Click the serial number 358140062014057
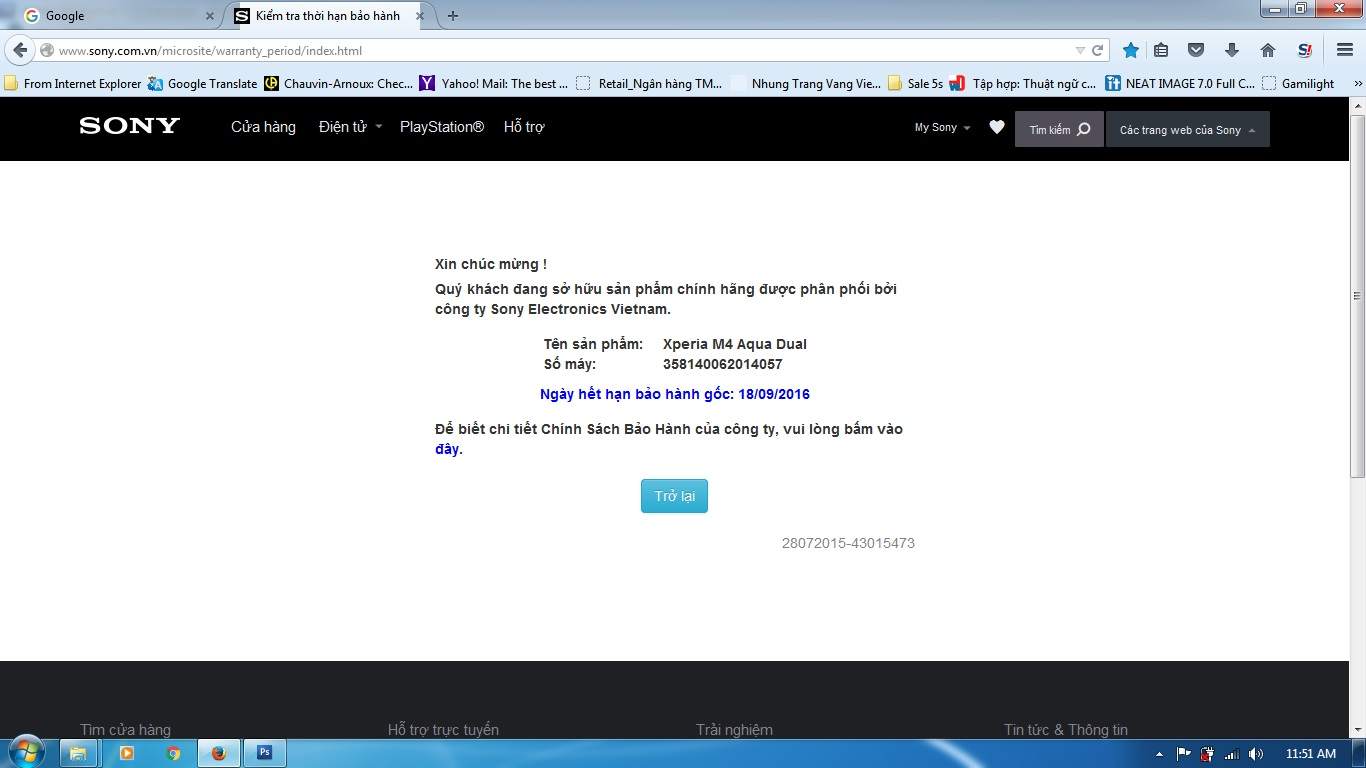Image resolution: width=1366 pixels, height=768 pixels. [722, 364]
